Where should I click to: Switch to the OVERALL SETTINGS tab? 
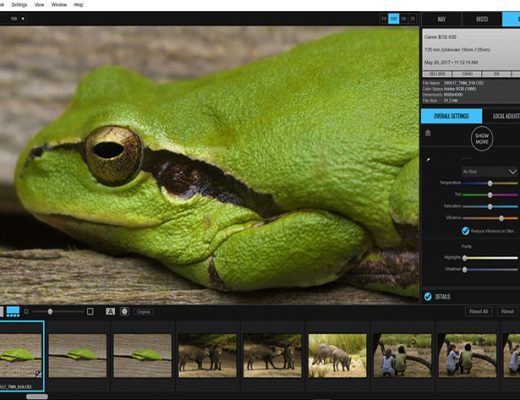(x=451, y=116)
